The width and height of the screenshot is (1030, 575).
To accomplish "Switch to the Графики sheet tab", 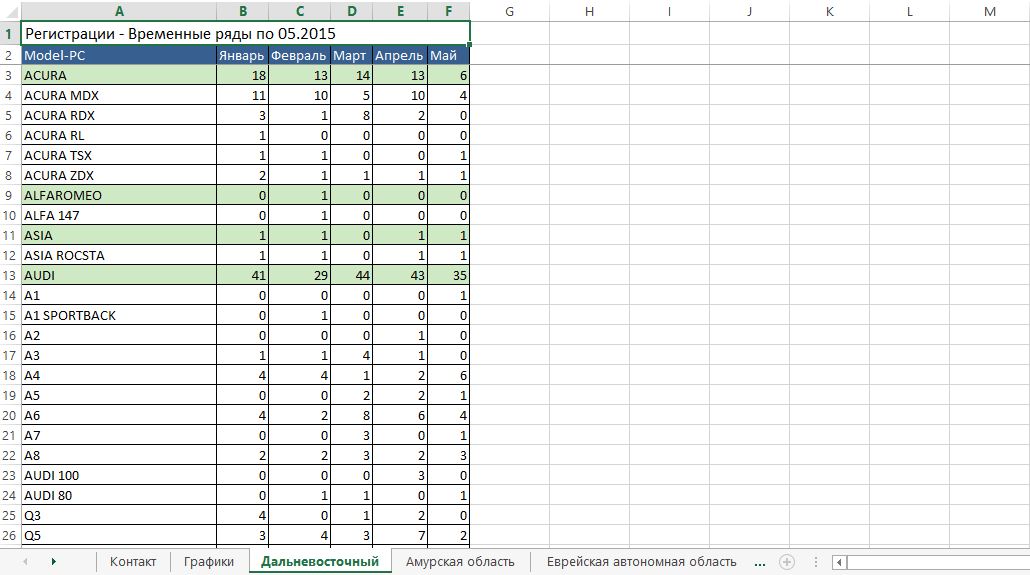I will point(209,562).
